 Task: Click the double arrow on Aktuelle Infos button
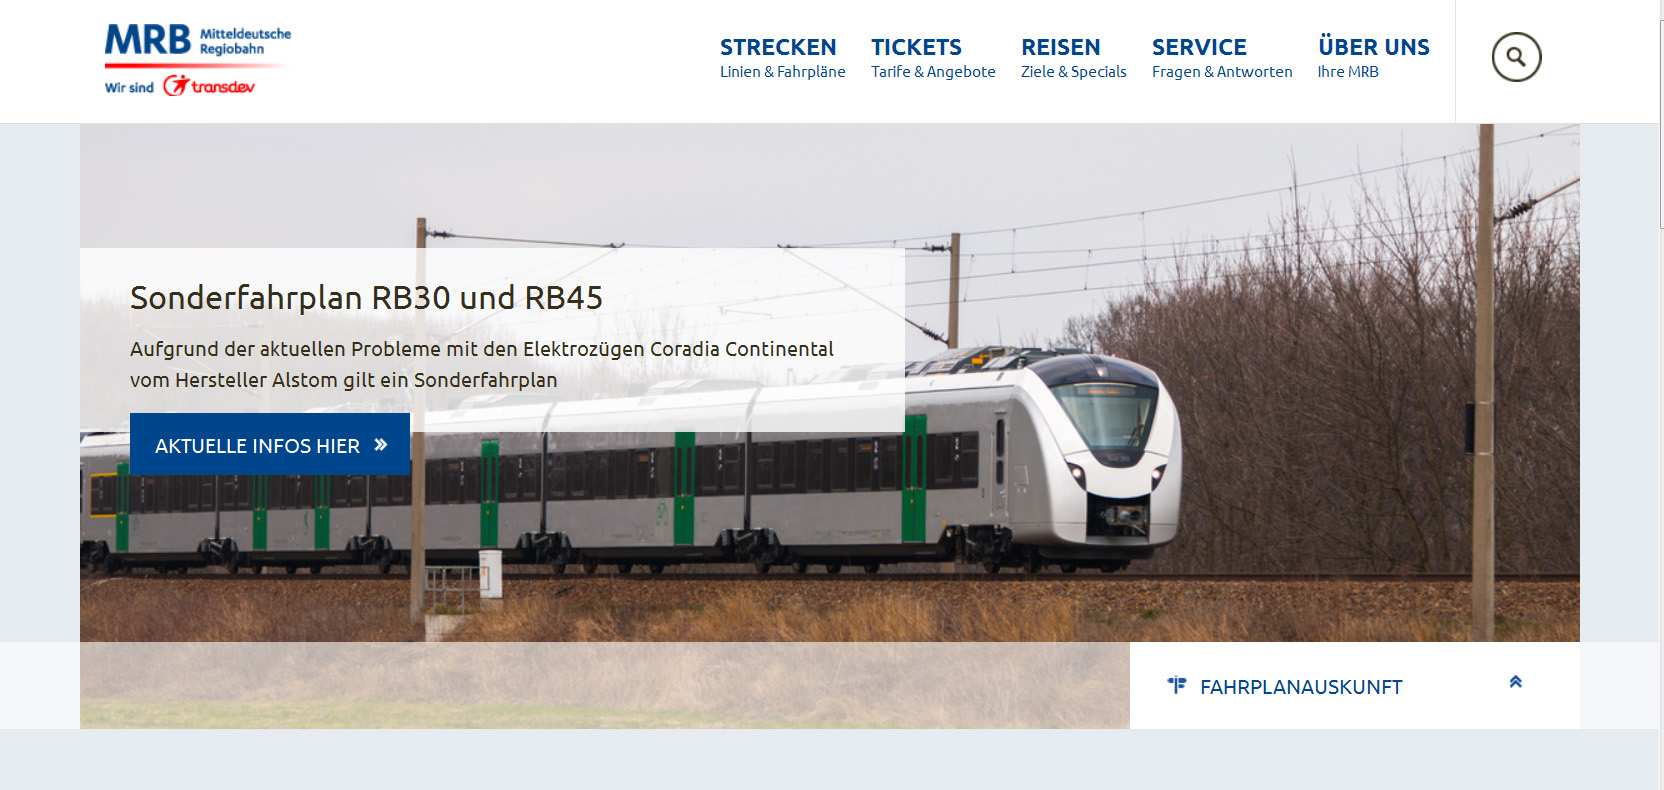(x=380, y=445)
